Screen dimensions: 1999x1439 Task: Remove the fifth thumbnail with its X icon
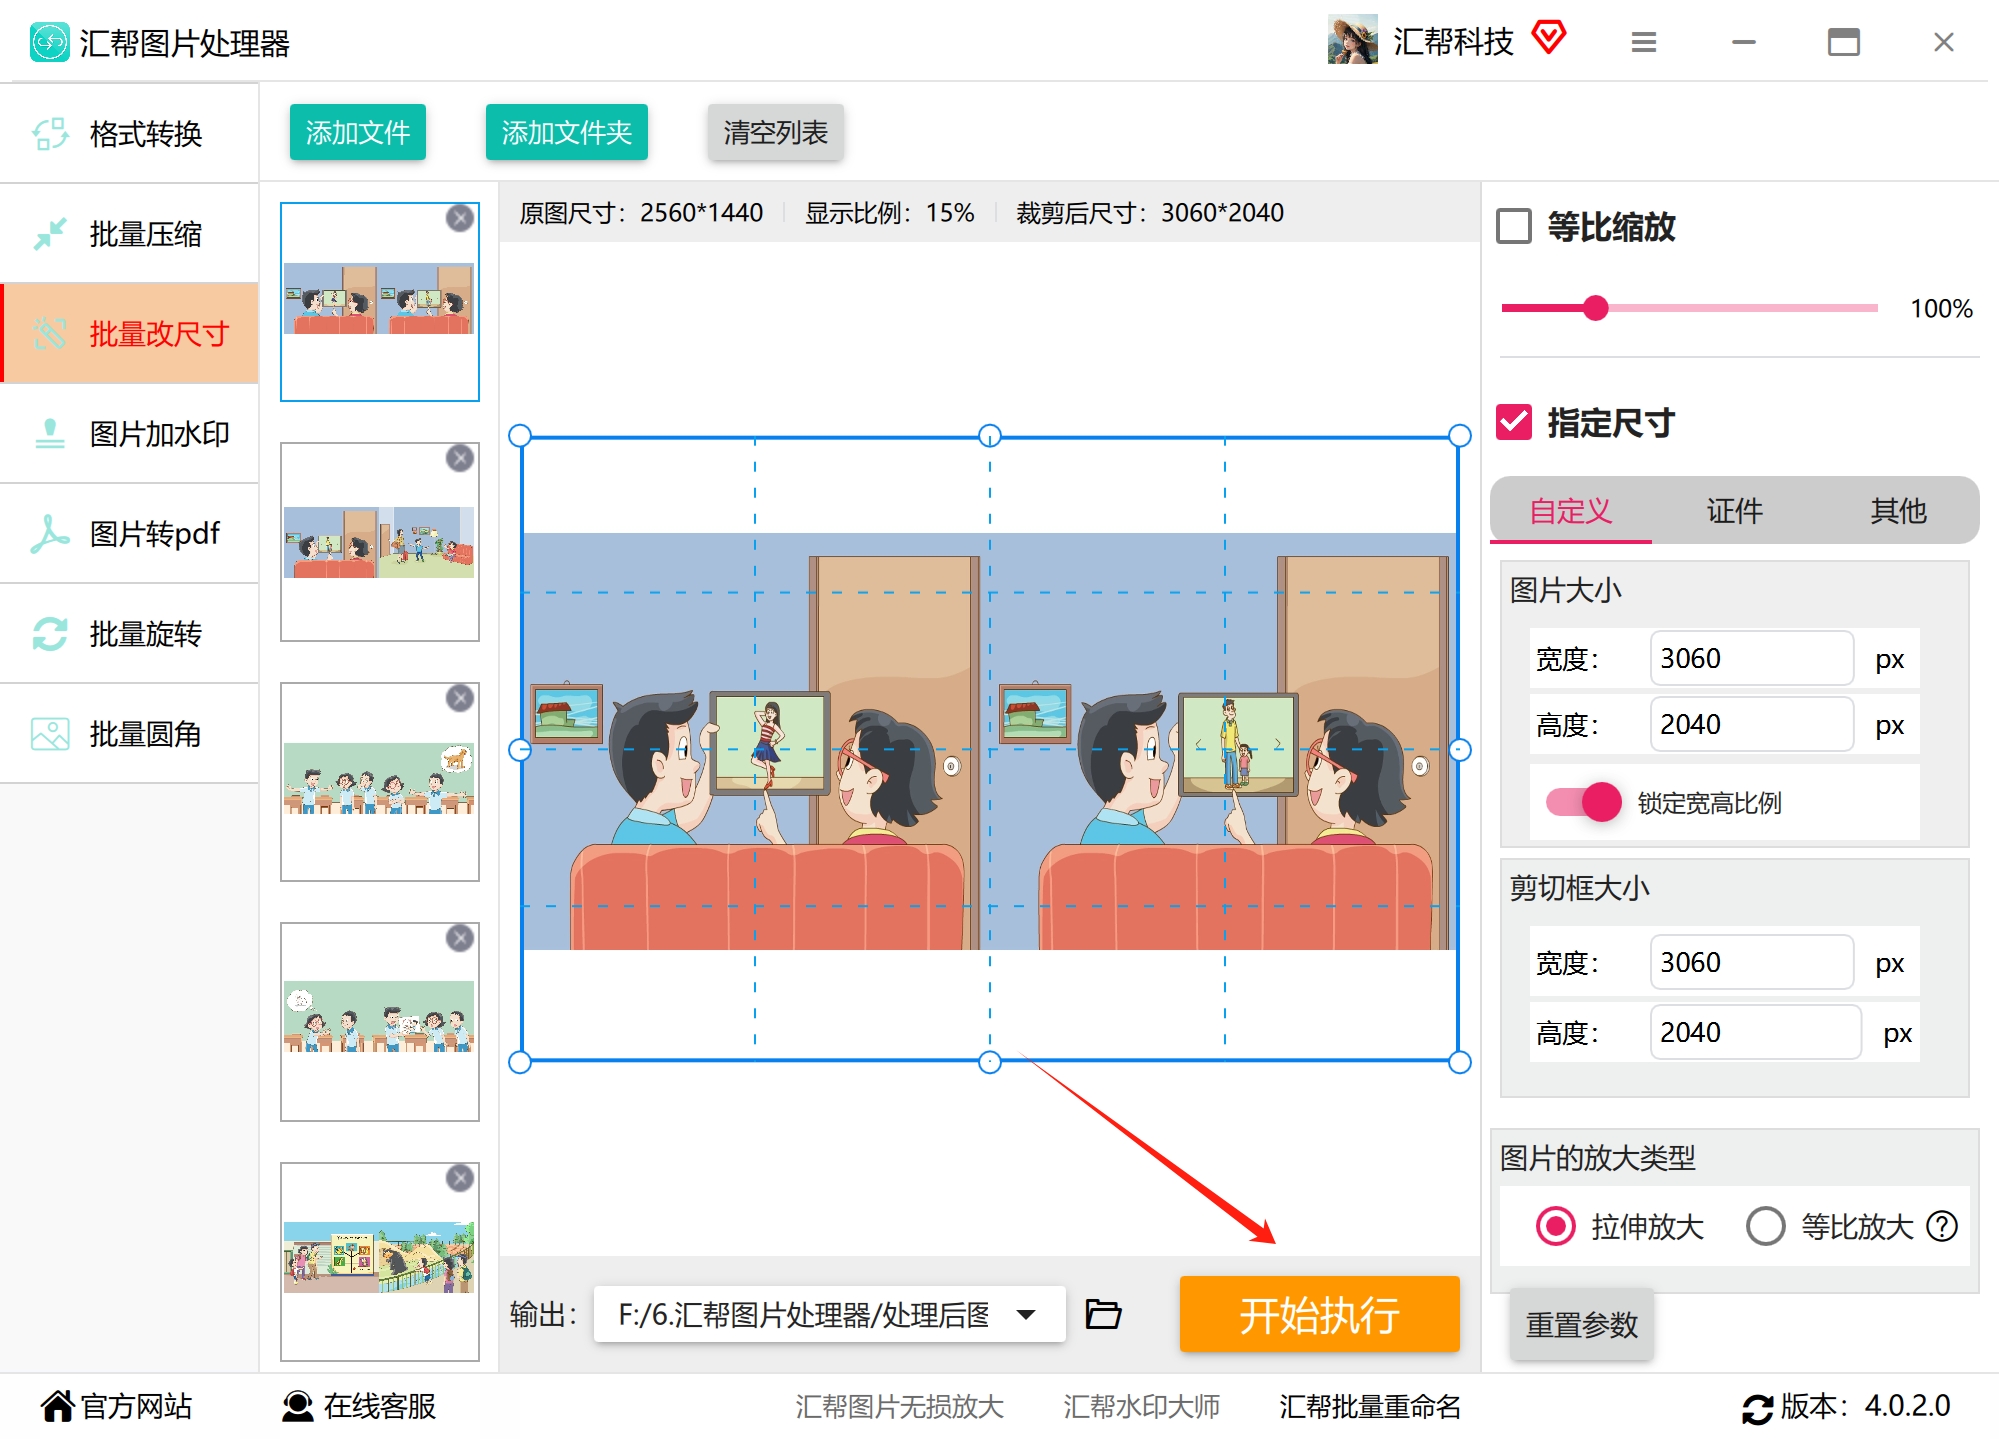pyautogui.click(x=460, y=1178)
